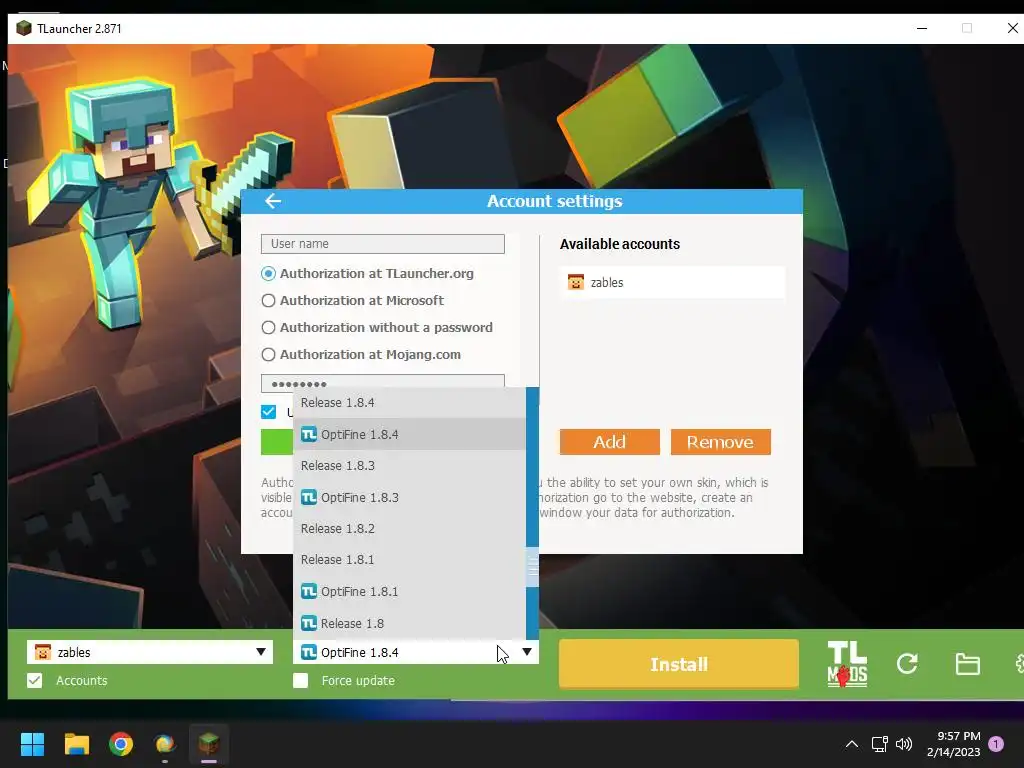Open the game folder icon

[967, 664]
